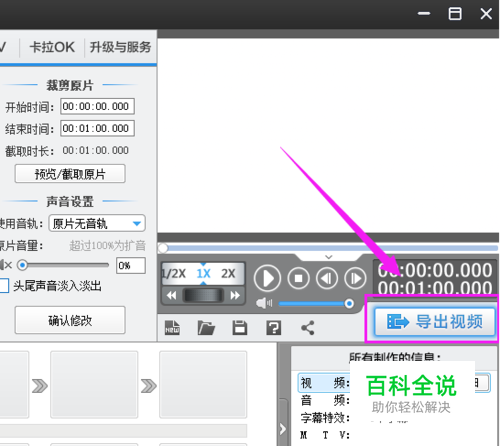Click the third empty clip thumbnail slot
Viewport: 500px width, 446px height.
click(203, 385)
